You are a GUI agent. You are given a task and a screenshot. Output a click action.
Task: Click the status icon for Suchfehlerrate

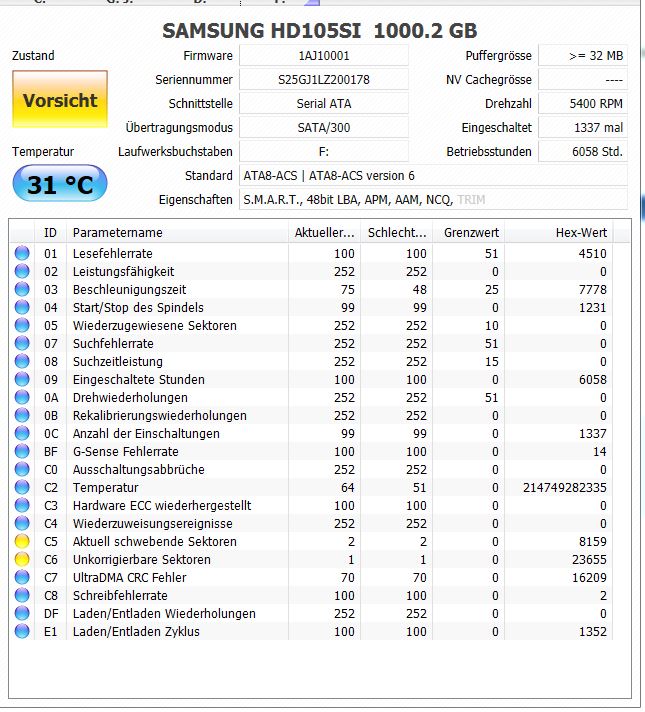(x=22, y=343)
